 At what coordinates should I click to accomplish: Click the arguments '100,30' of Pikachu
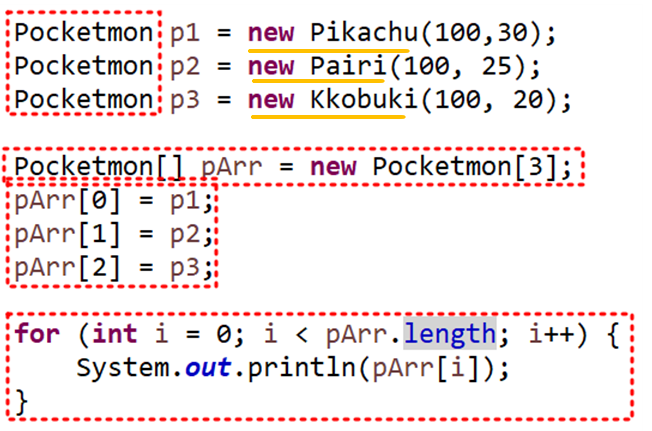click(x=482, y=33)
